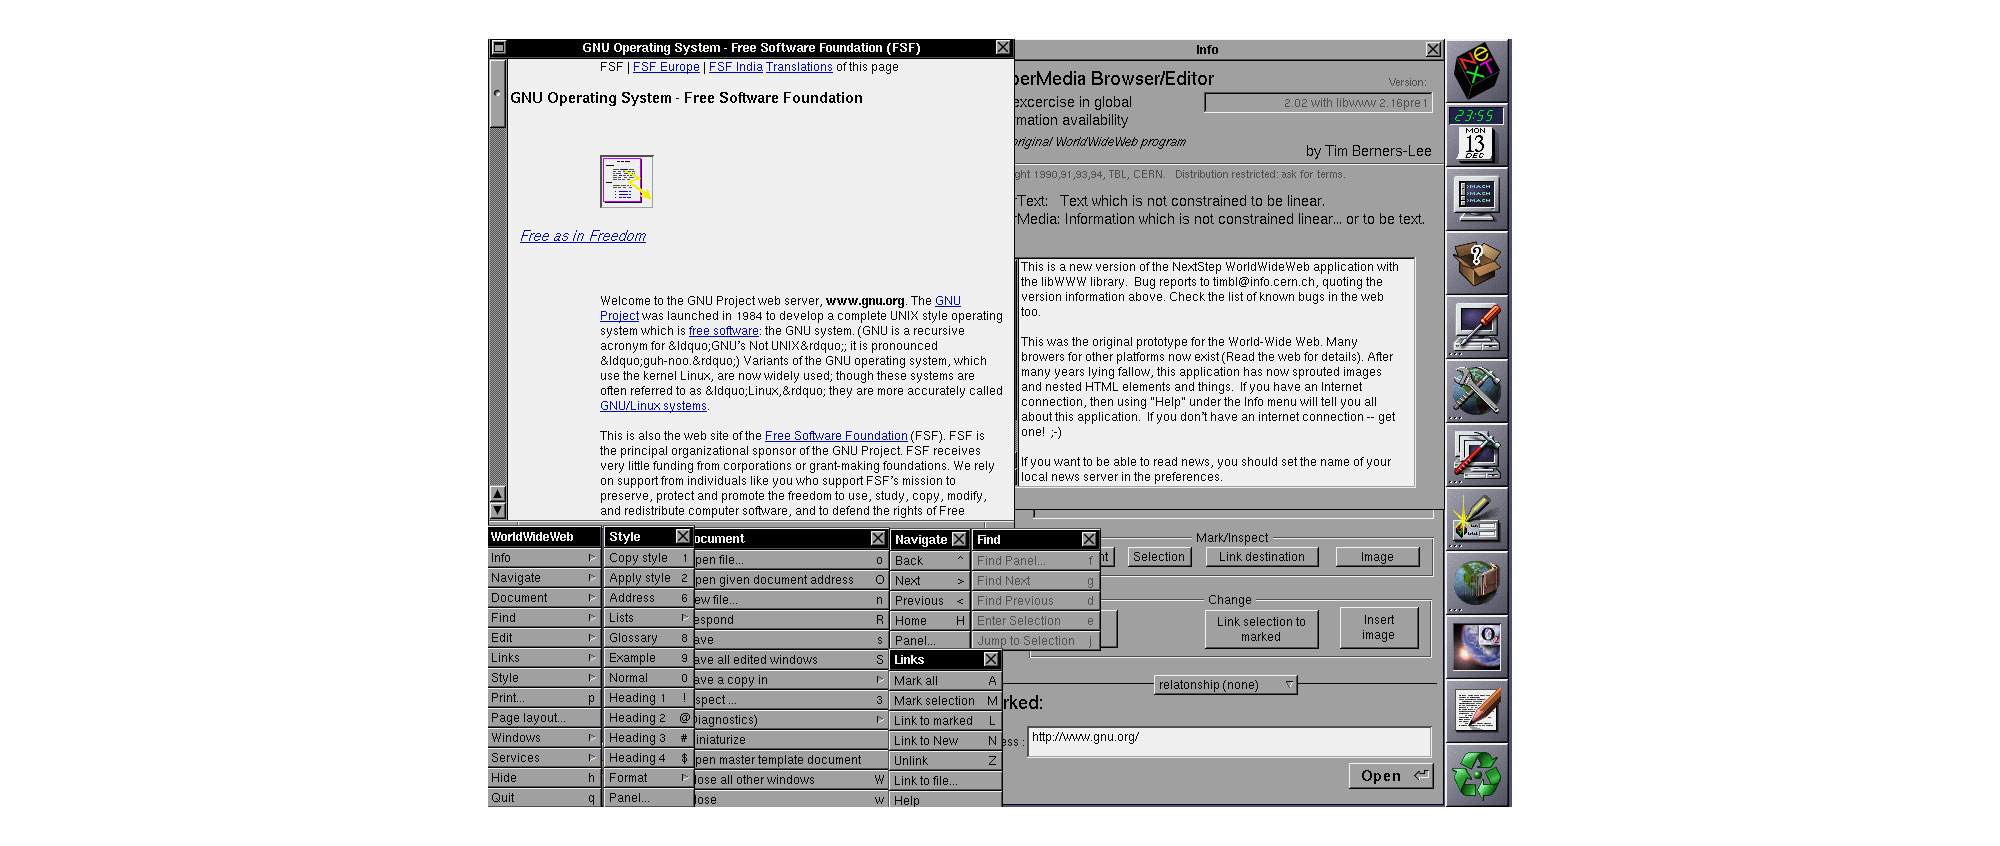Click the scroll down arrow in GNU window
This screenshot has height=846, width=2000.
pyautogui.click(x=498, y=510)
